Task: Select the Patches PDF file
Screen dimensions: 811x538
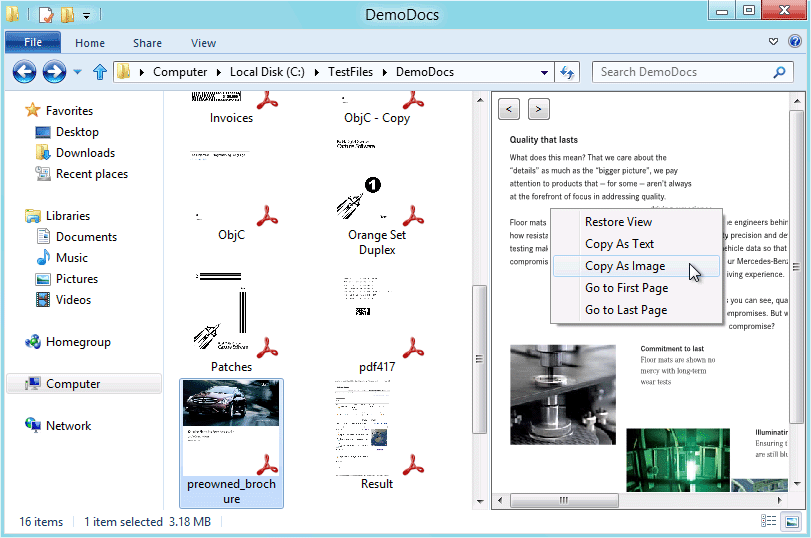Action: tap(231, 321)
